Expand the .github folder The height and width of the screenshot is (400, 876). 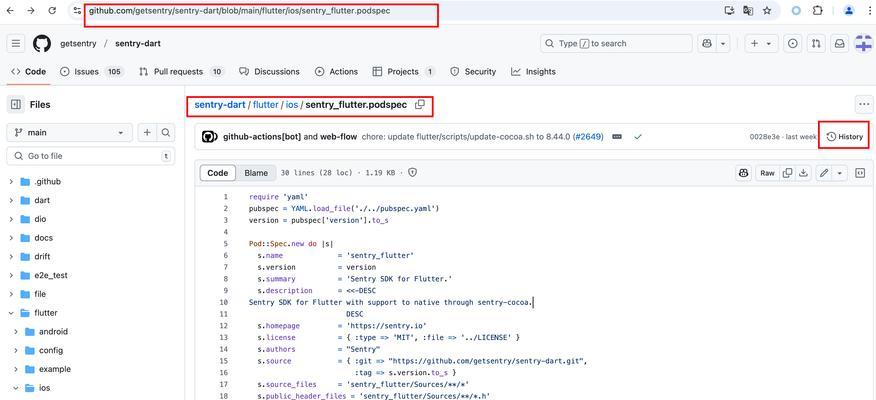(11, 182)
